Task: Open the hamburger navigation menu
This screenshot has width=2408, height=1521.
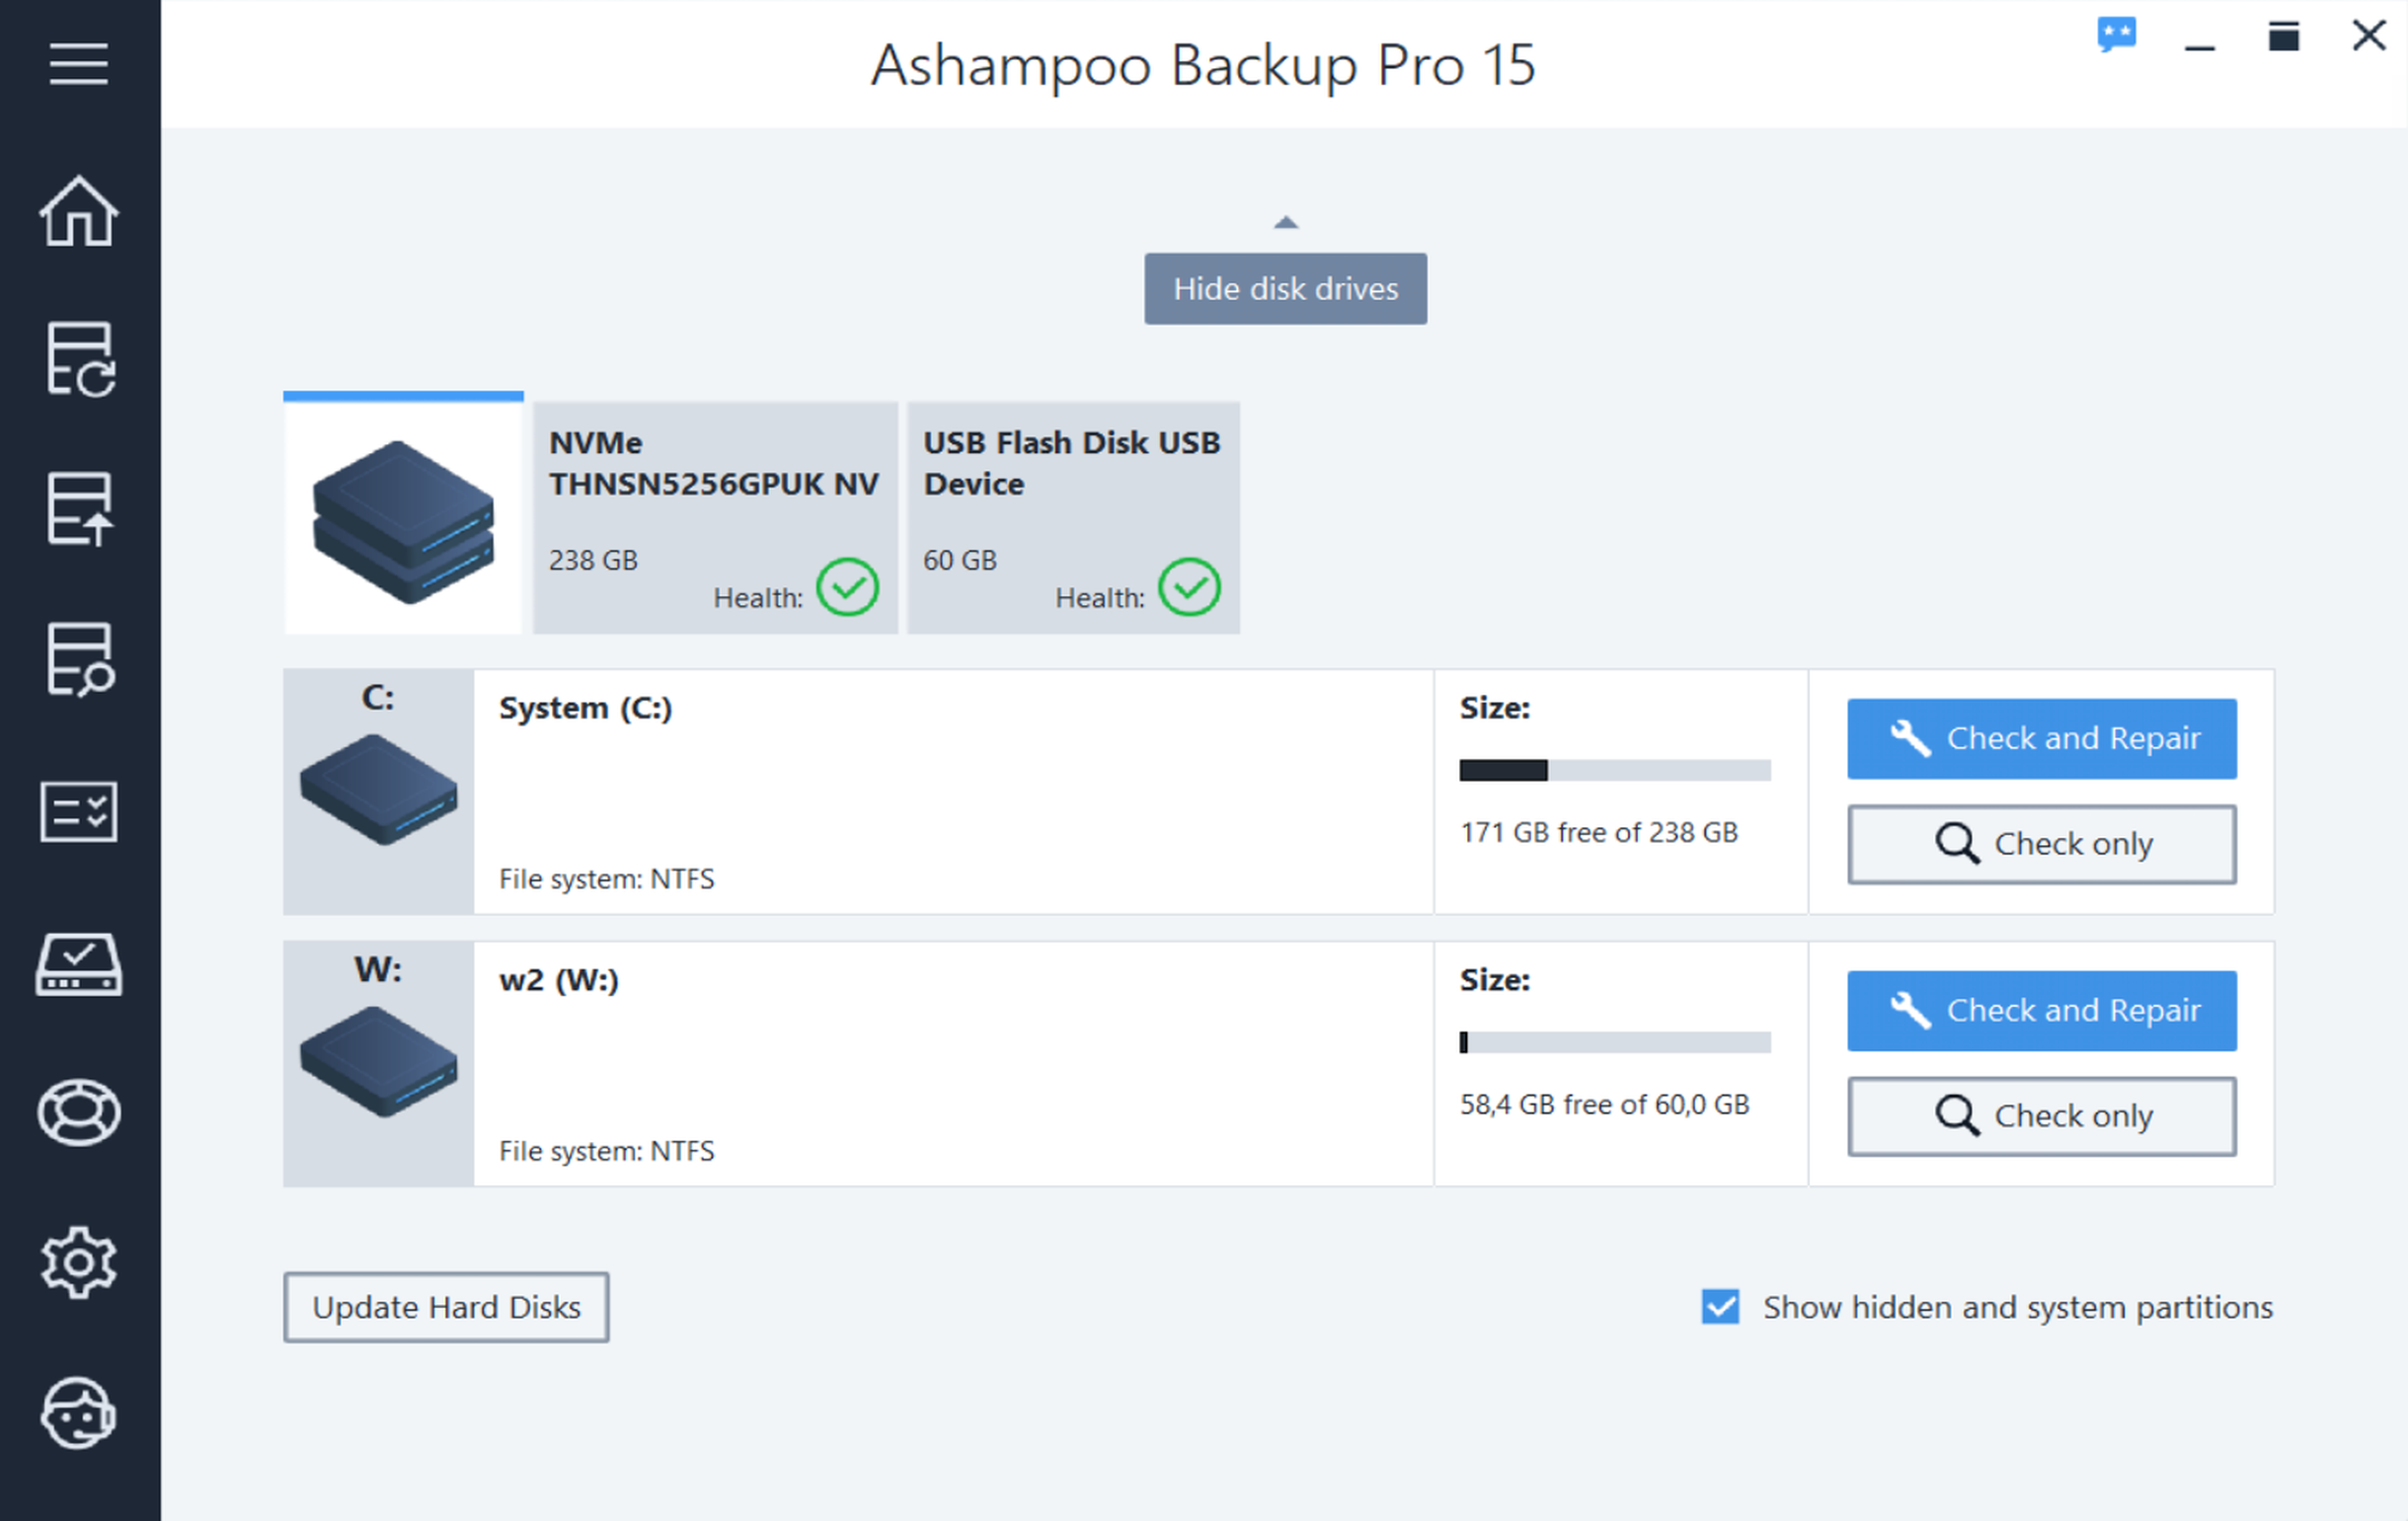Action: [x=77, y=63]
